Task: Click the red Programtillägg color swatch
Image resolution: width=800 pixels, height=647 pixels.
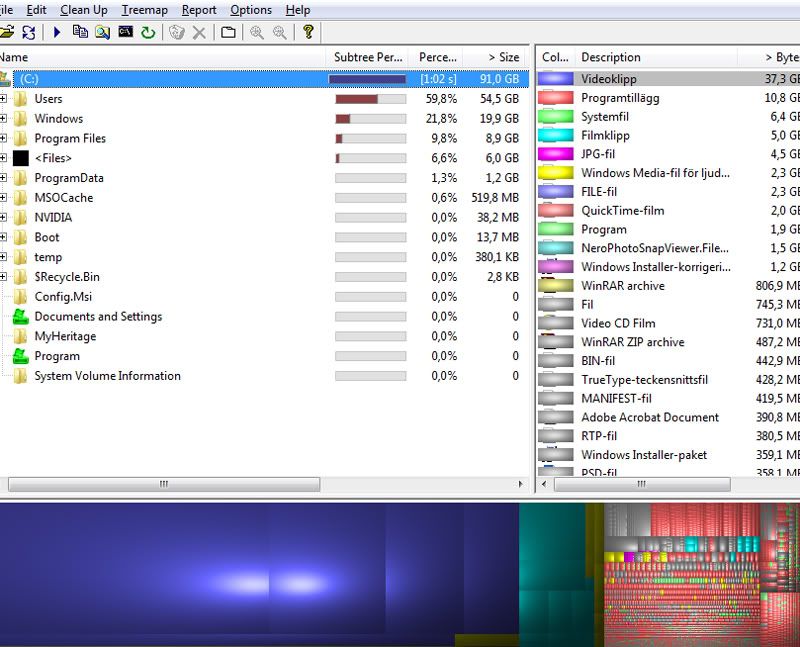Action: pyautogui.click(x=556, y=97)
